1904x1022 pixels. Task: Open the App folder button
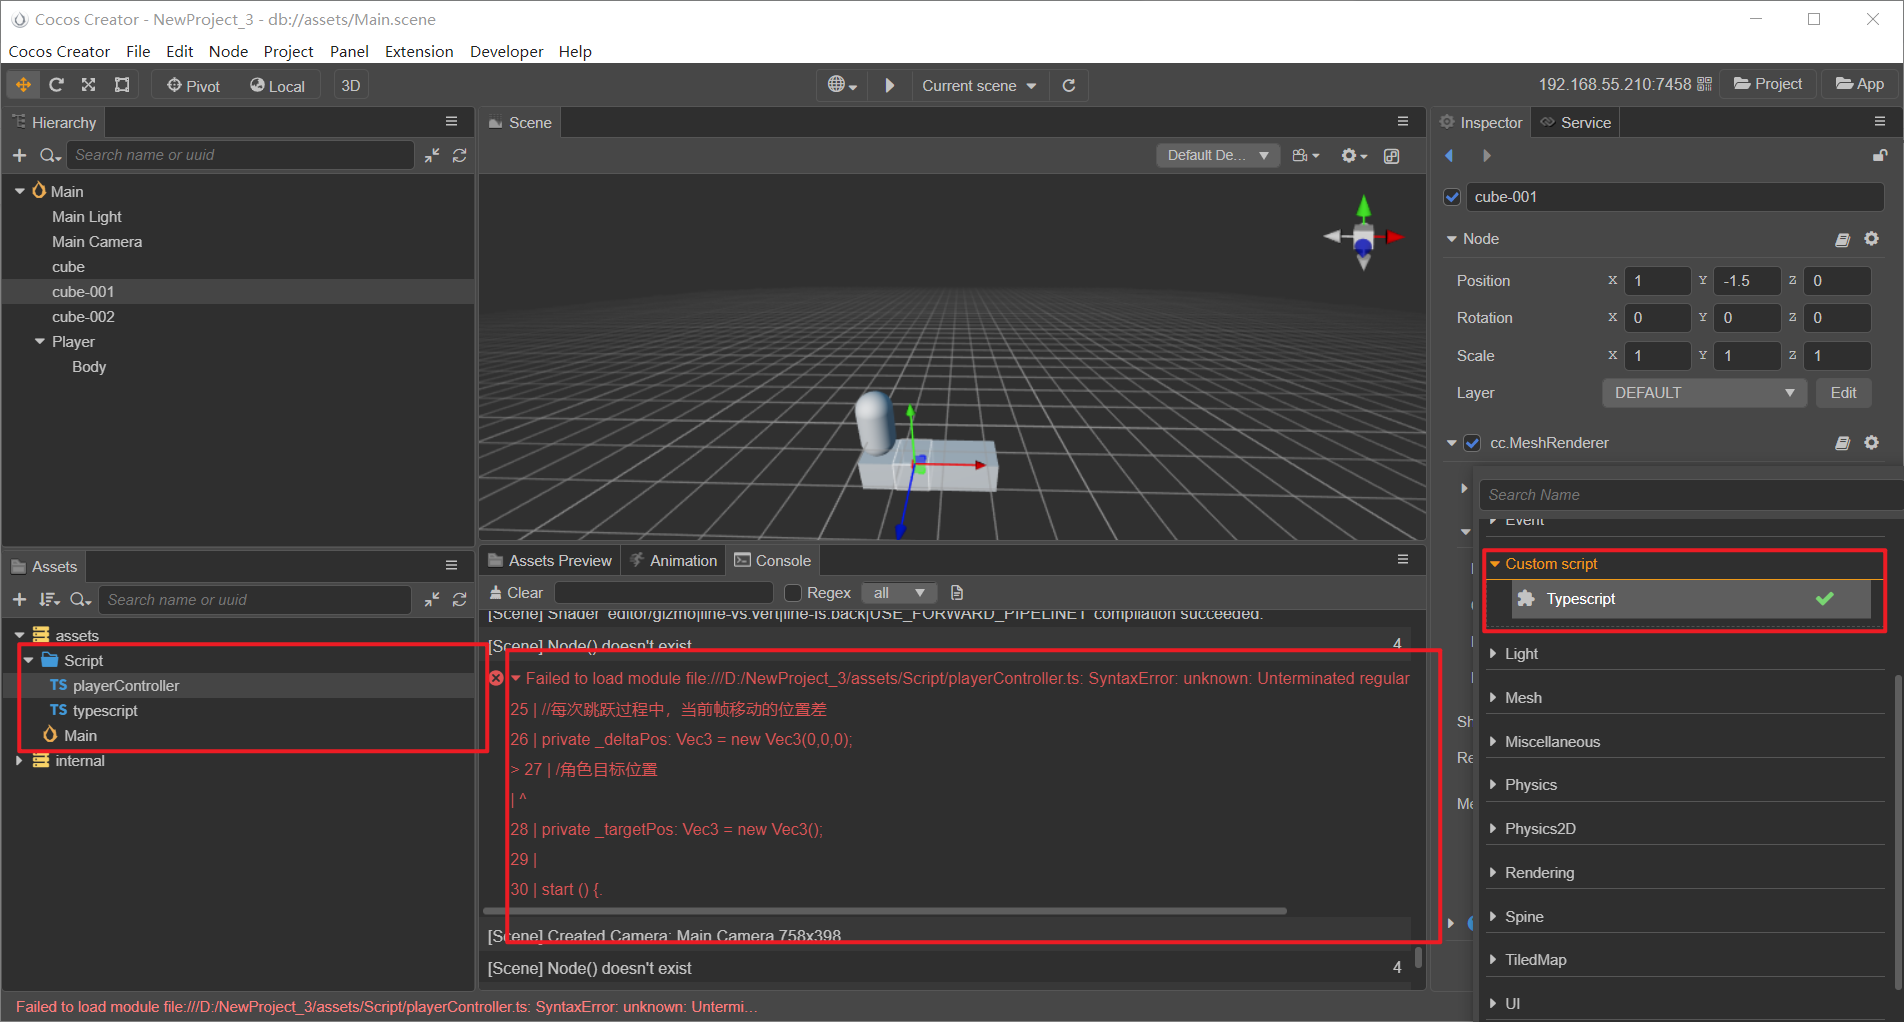1860,84
